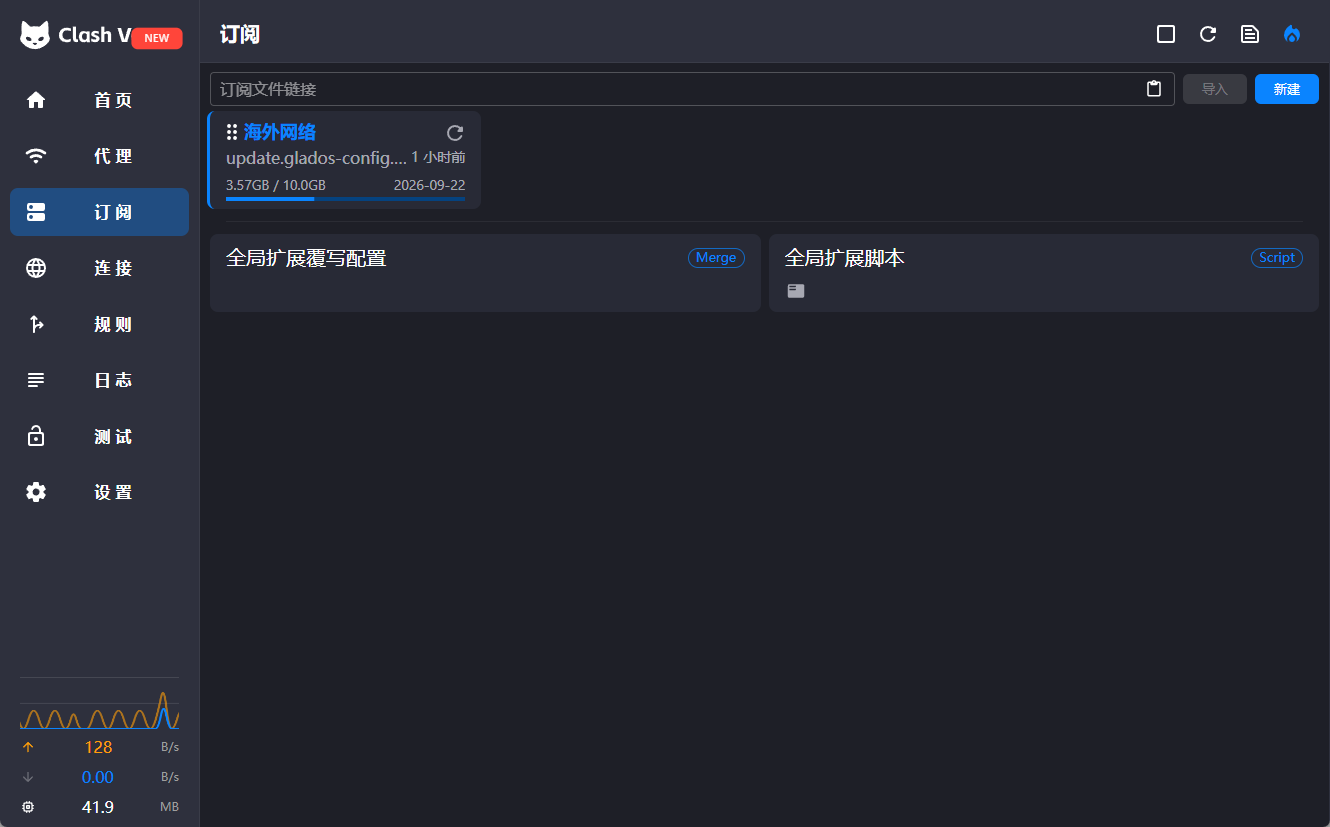Screen dimensions: 1330x827
Task: Click the Merge tag
Action: 716,258
